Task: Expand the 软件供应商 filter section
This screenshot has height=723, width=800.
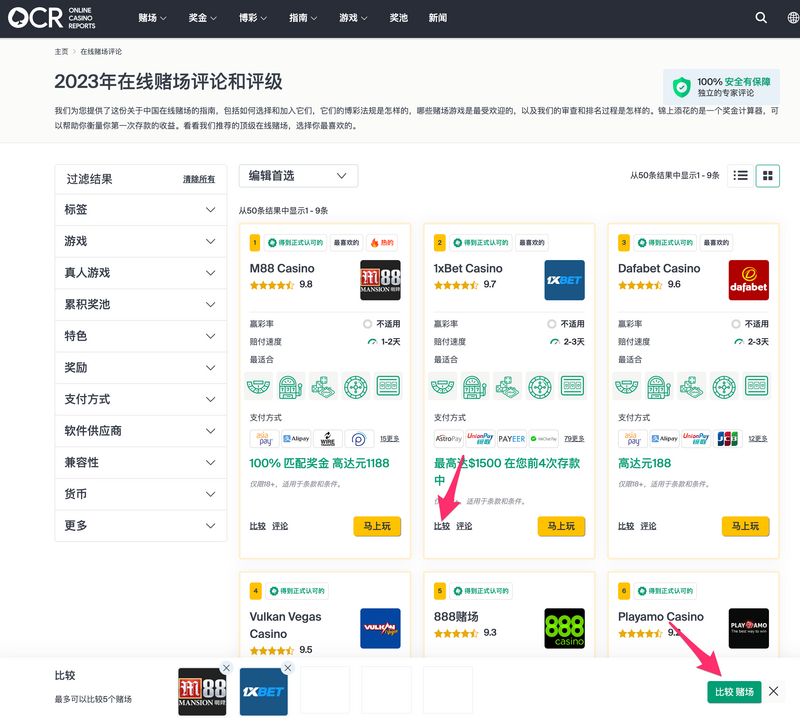Action: coord(140,431)
